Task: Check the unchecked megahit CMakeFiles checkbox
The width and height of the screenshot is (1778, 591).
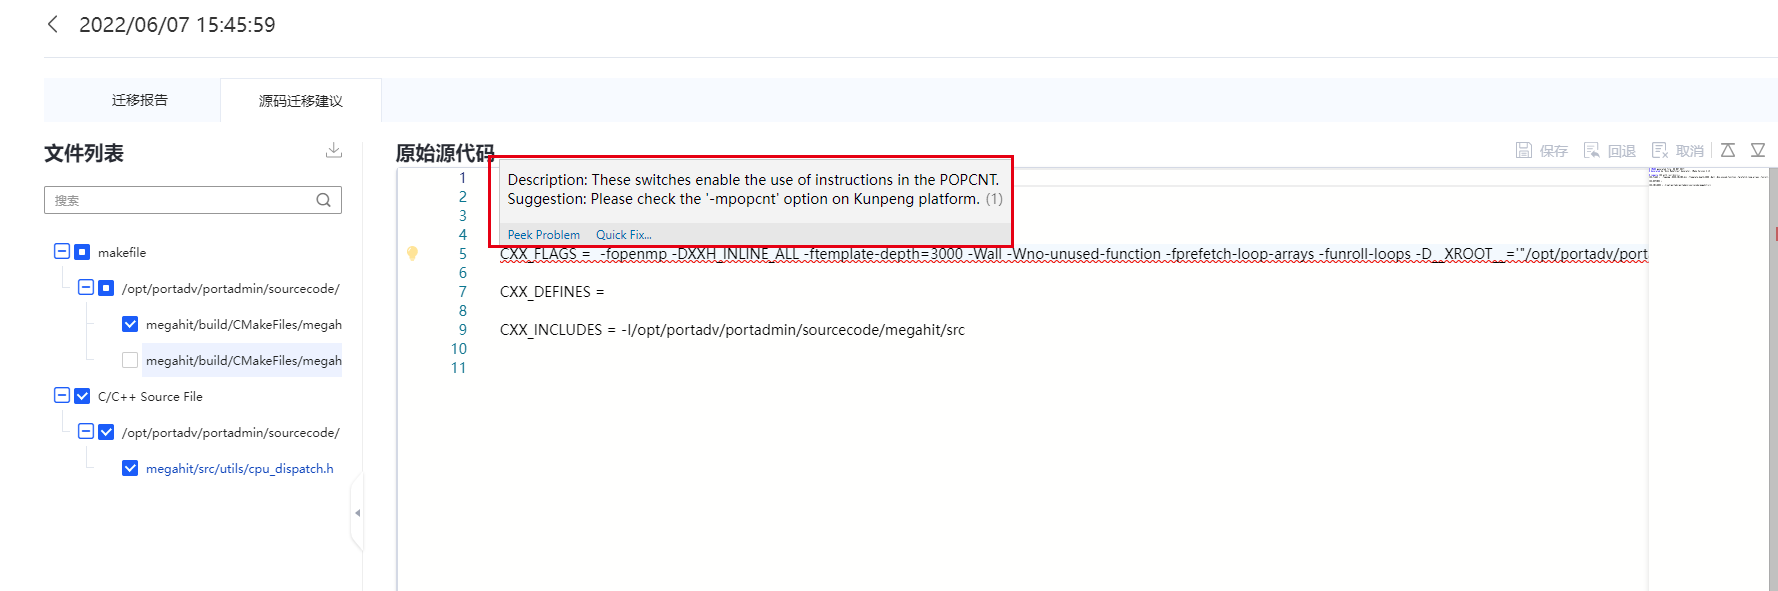Action: pos(130,360)
